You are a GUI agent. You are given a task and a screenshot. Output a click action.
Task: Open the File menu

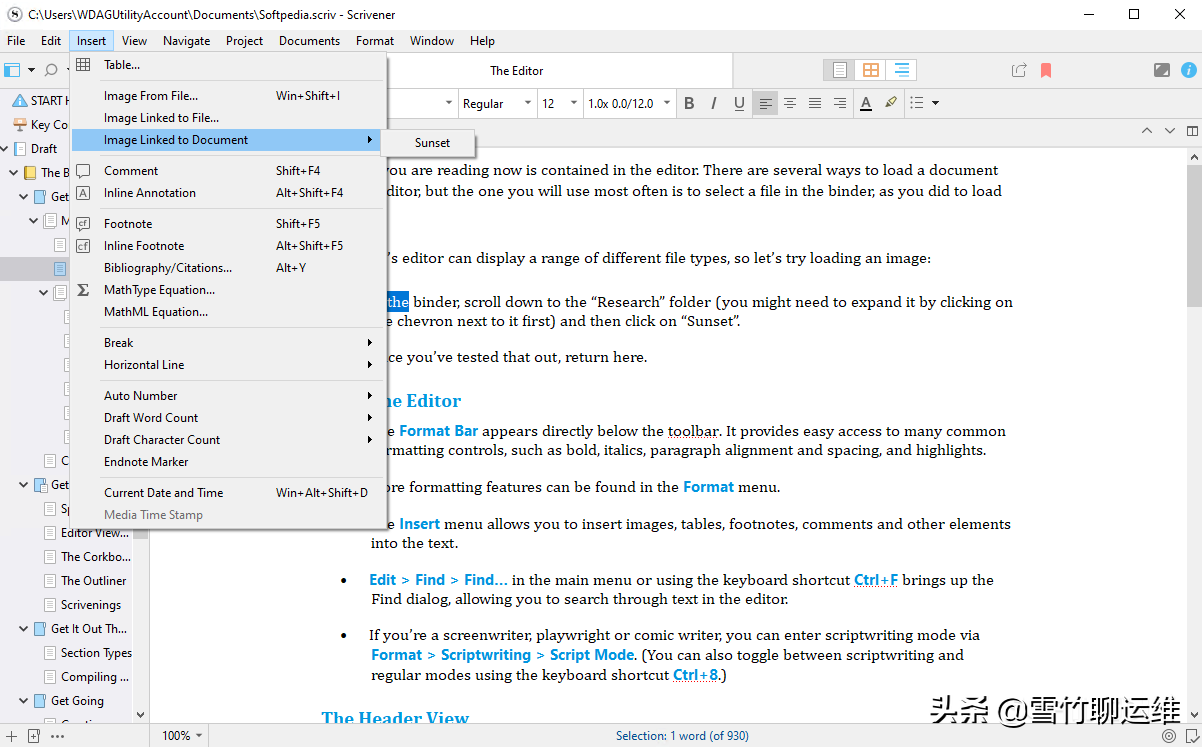point(16,41)
